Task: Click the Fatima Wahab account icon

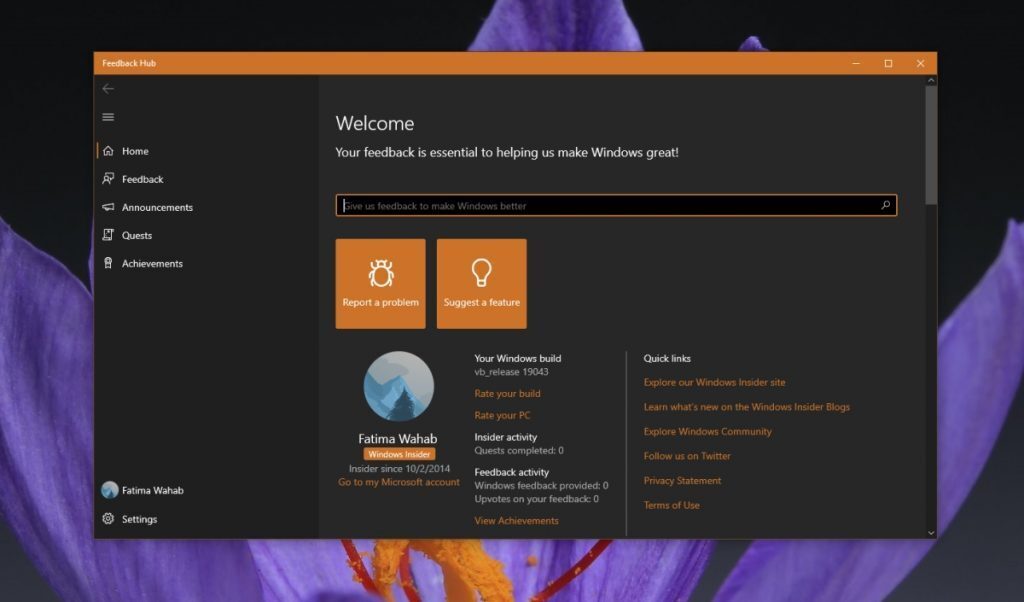Action: 108,490
